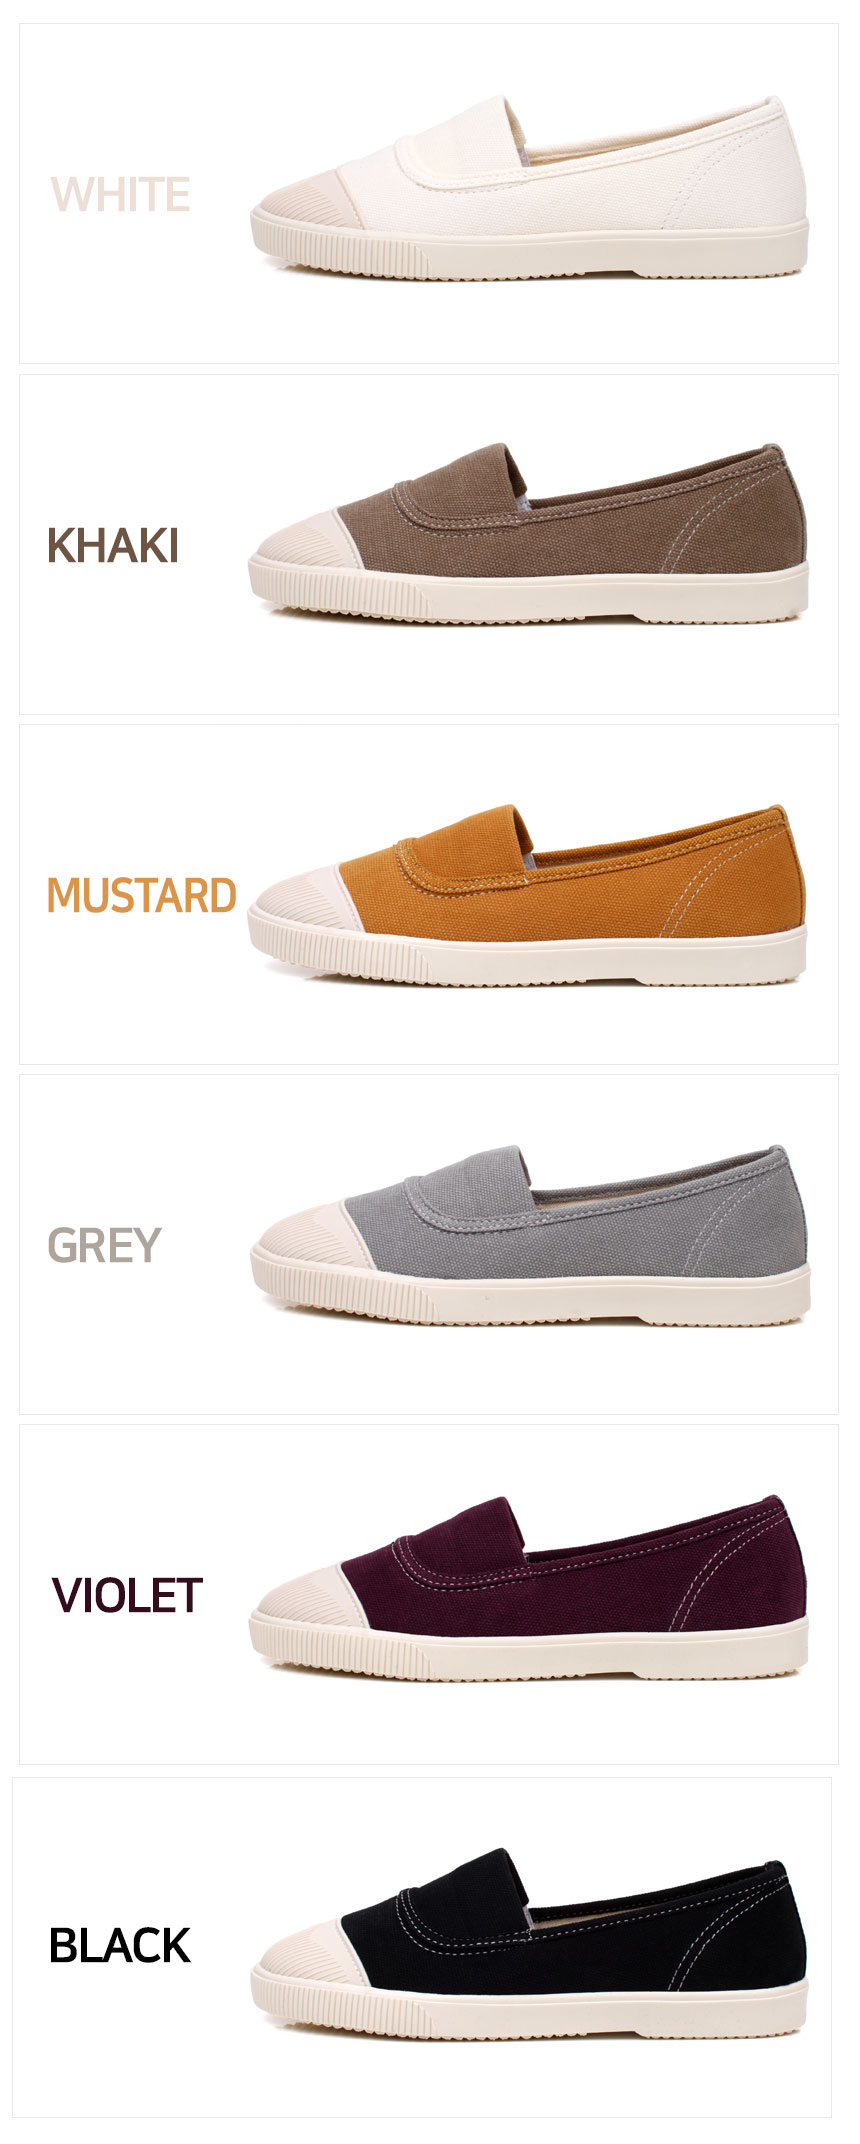Image resolution: width=860 pixels, height=2144 pixels.
Task: Click the GREY color label
Action: 104,1245
